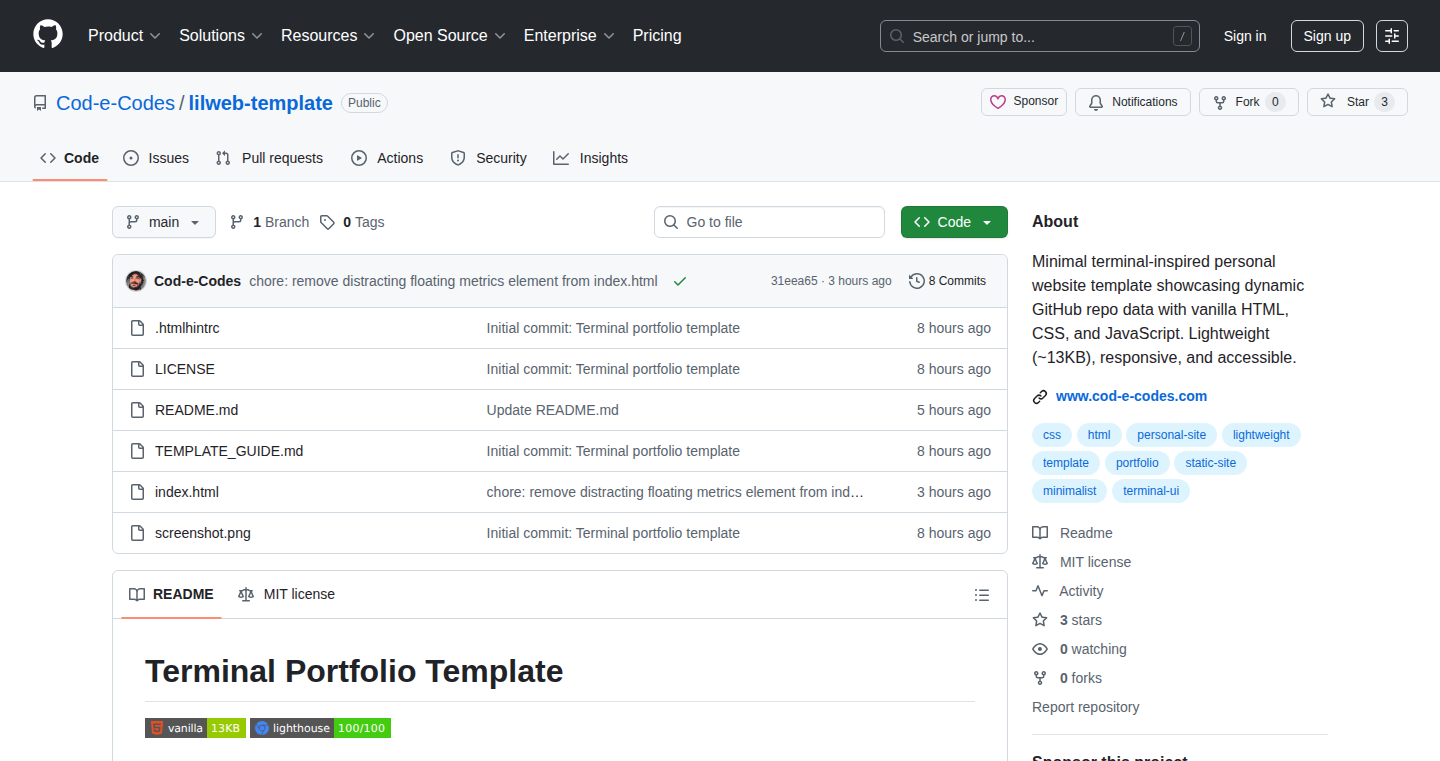
Task: Click the Go to file input
Action: [x=769, y=222]
